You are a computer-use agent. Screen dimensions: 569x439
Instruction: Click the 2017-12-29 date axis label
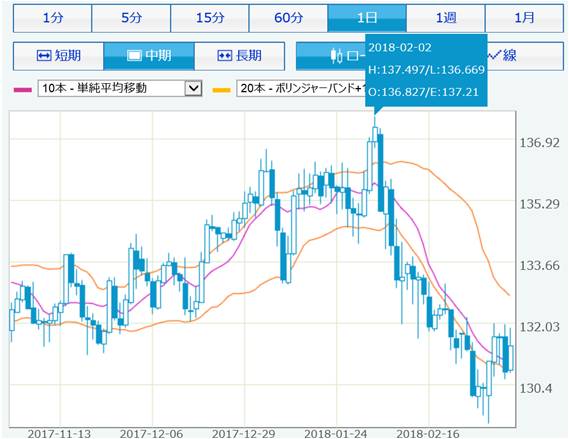(243, 434)
